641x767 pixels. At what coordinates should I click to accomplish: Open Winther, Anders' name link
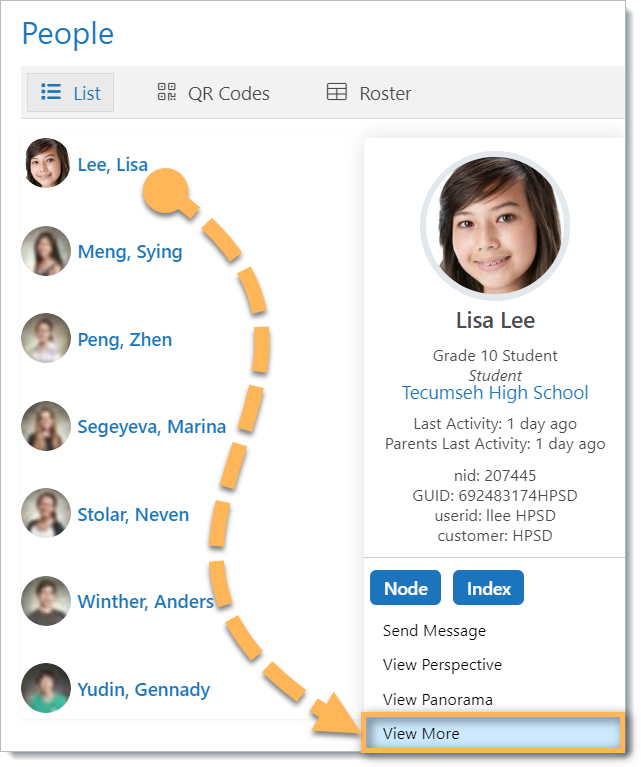pyautogui.click(x=146, y=602)
